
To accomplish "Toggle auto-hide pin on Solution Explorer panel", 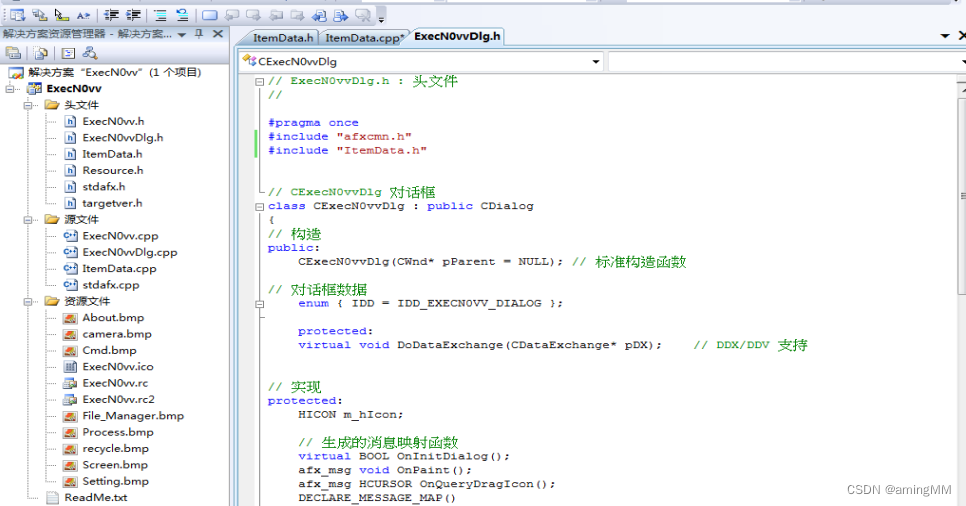I will (199, 34).
